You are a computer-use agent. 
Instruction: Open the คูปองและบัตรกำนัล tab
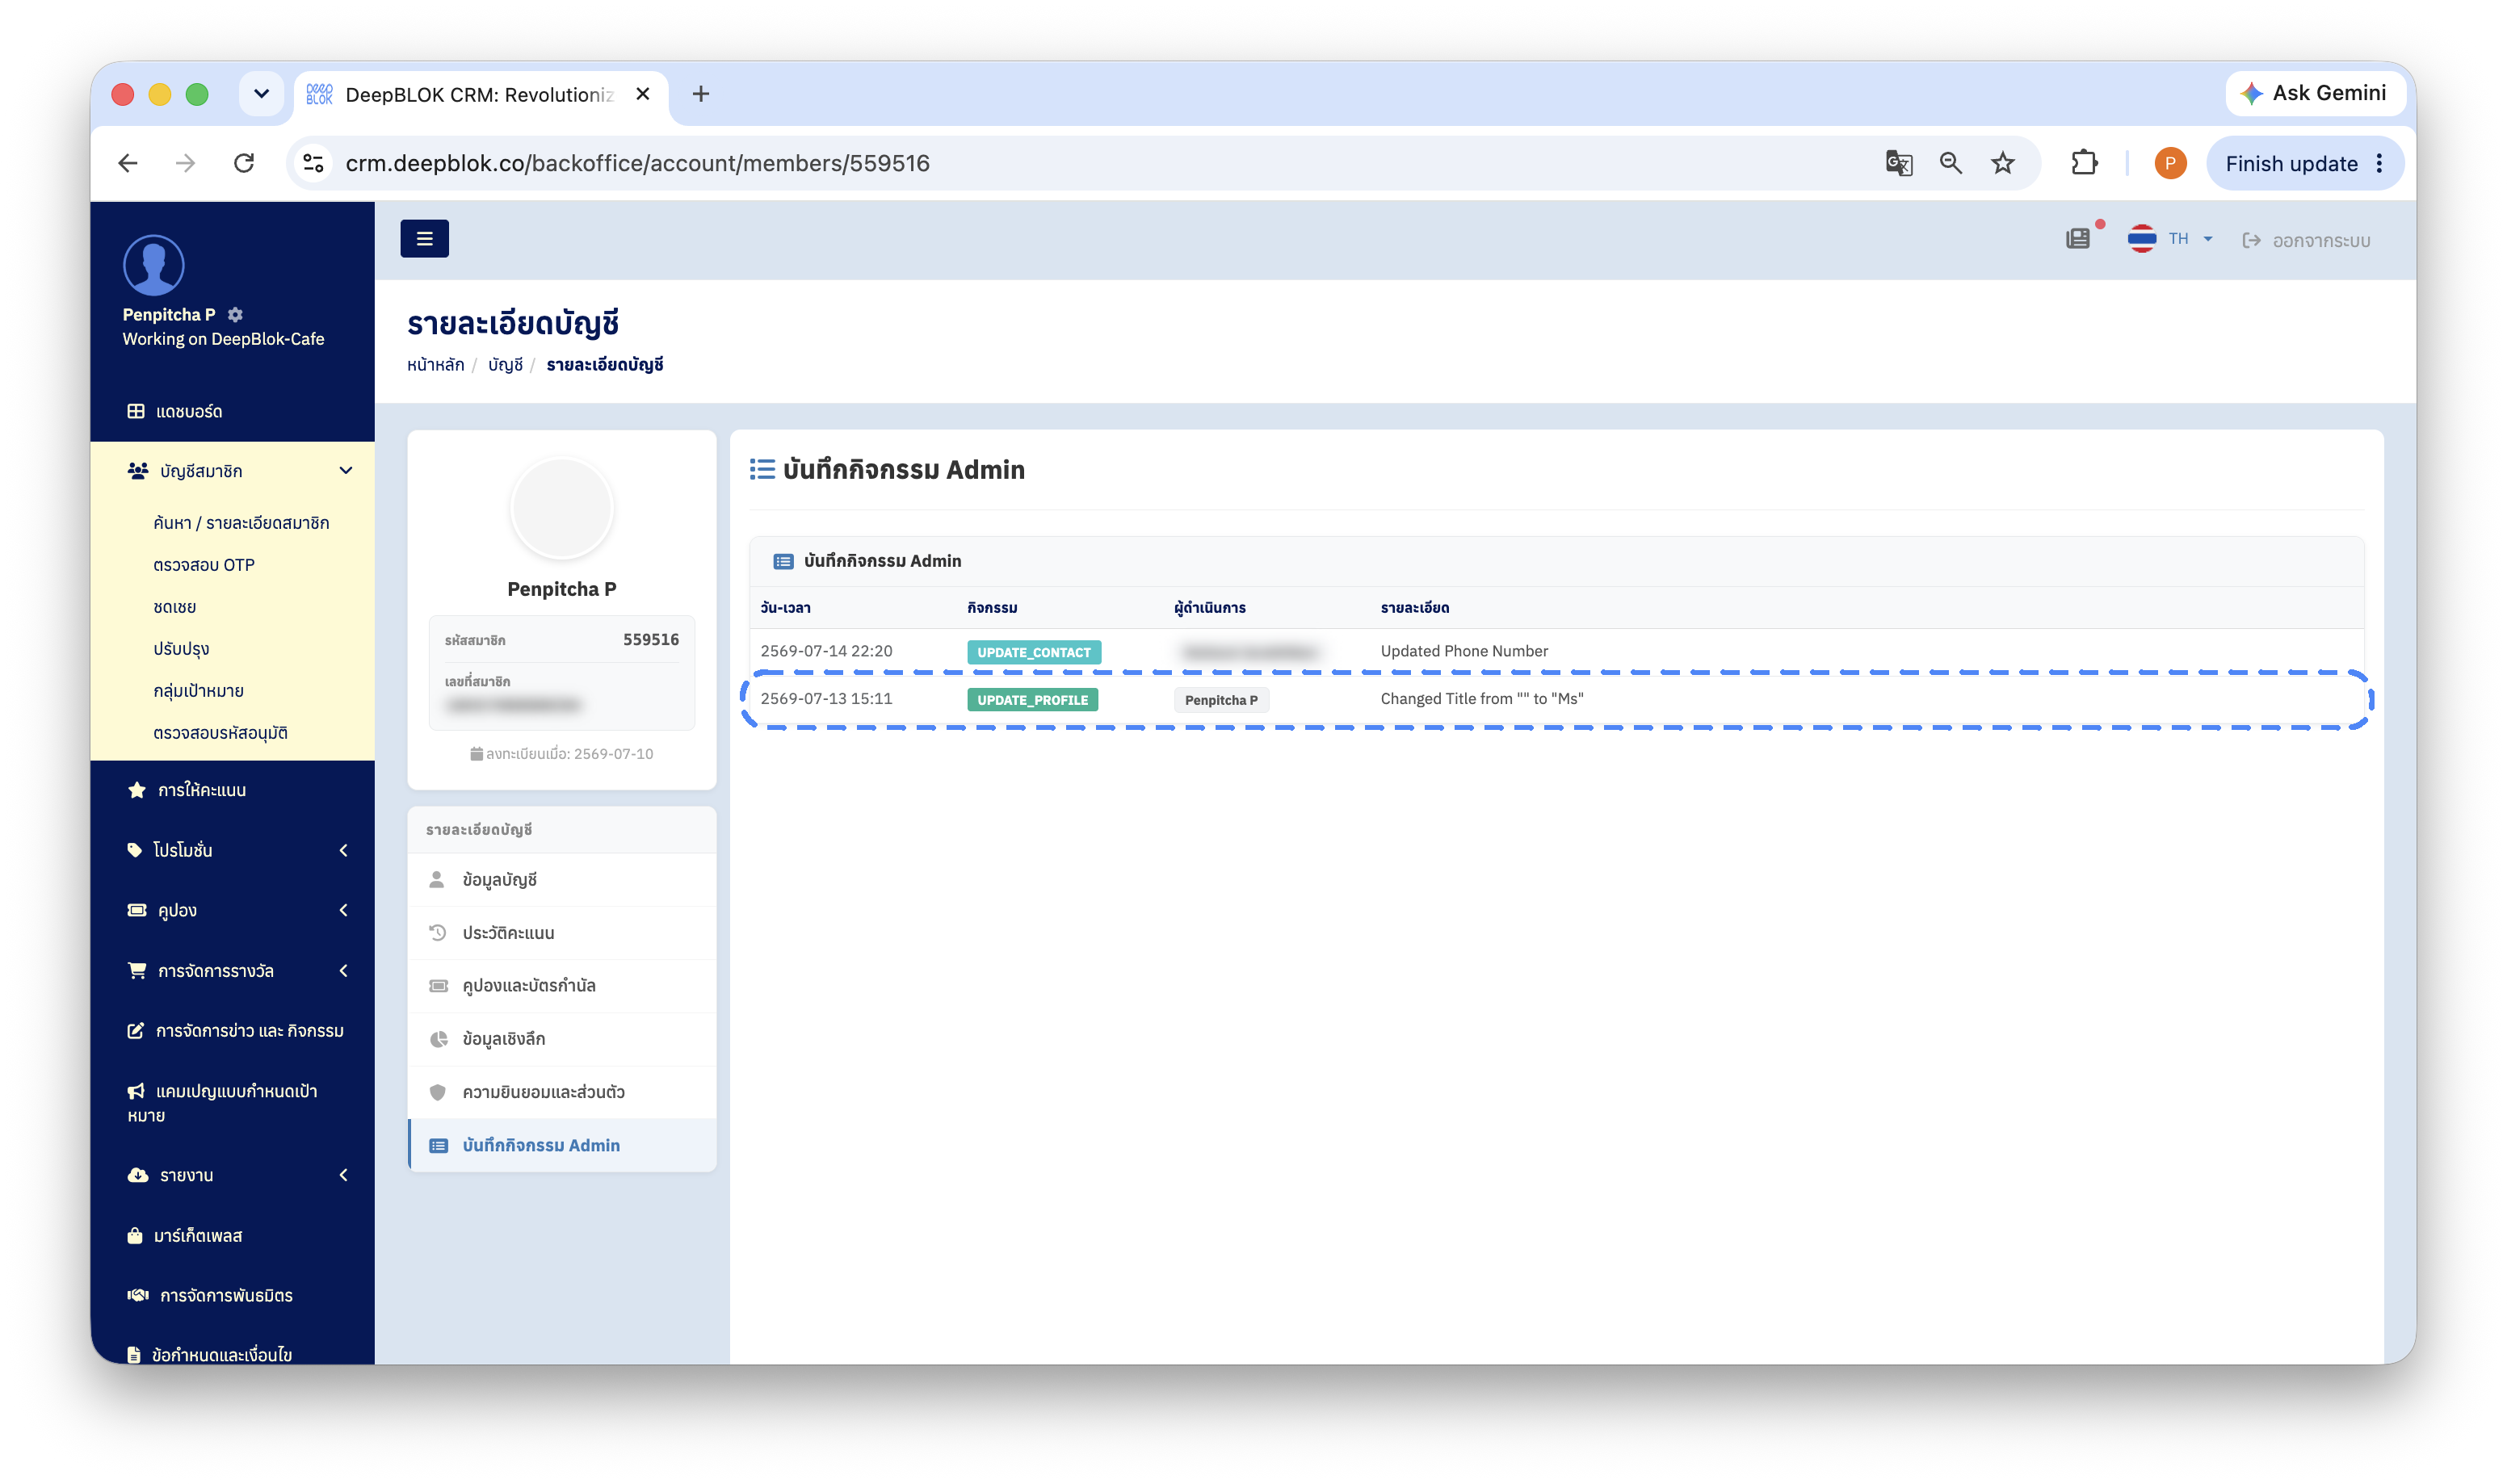click(561, 986)
